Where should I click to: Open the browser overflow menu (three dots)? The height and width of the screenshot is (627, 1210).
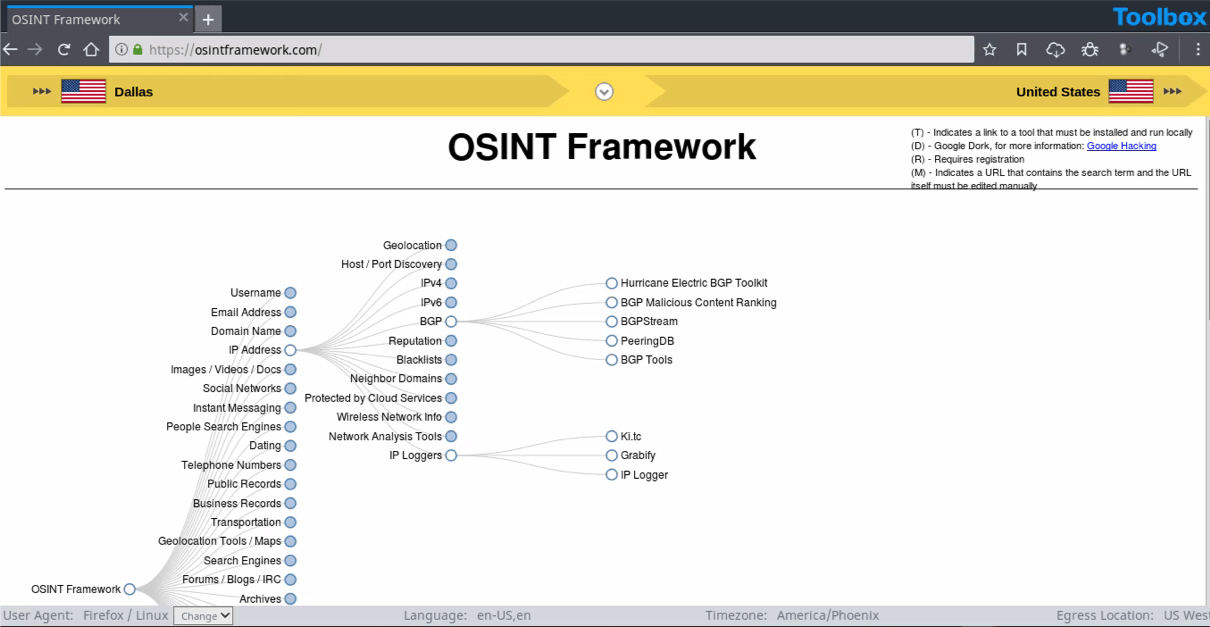(x=1197, y=49)
